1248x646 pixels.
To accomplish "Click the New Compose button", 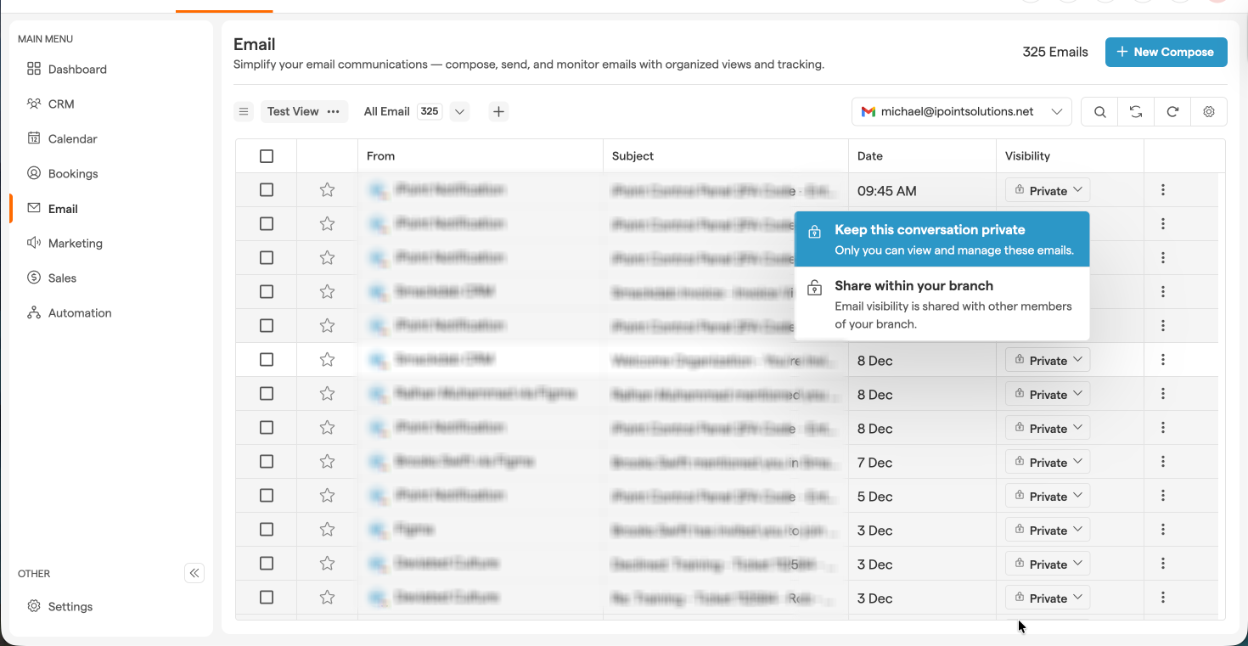I will click(1165, 52).
